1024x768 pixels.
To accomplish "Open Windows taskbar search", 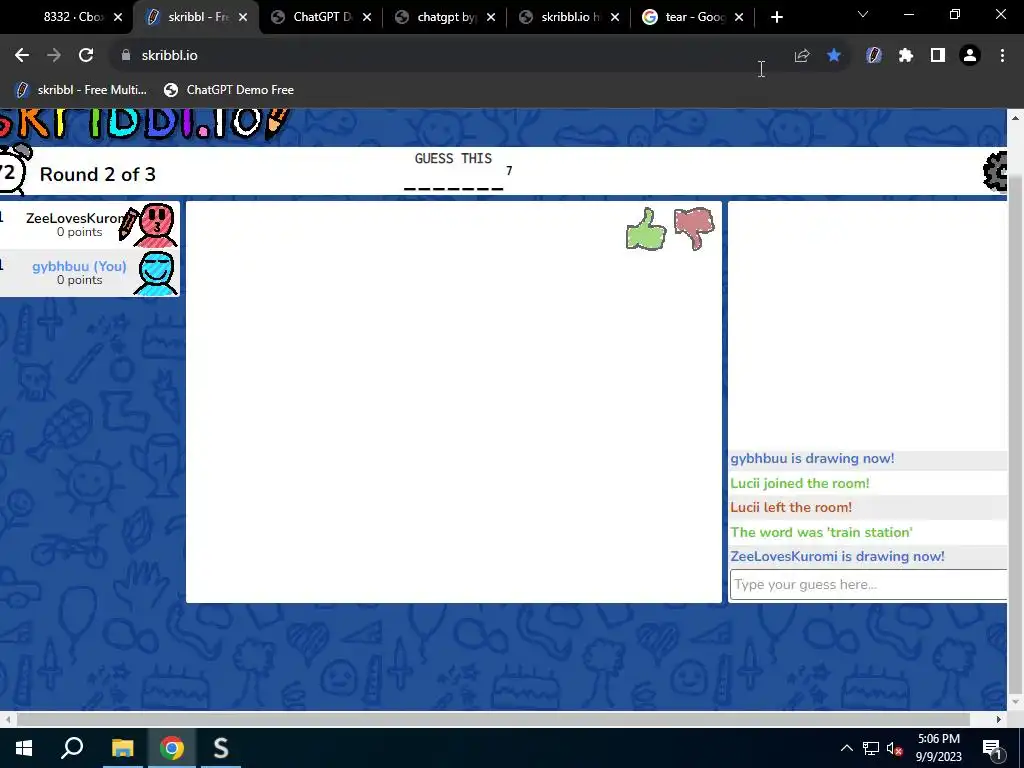I will coord(72,748).
